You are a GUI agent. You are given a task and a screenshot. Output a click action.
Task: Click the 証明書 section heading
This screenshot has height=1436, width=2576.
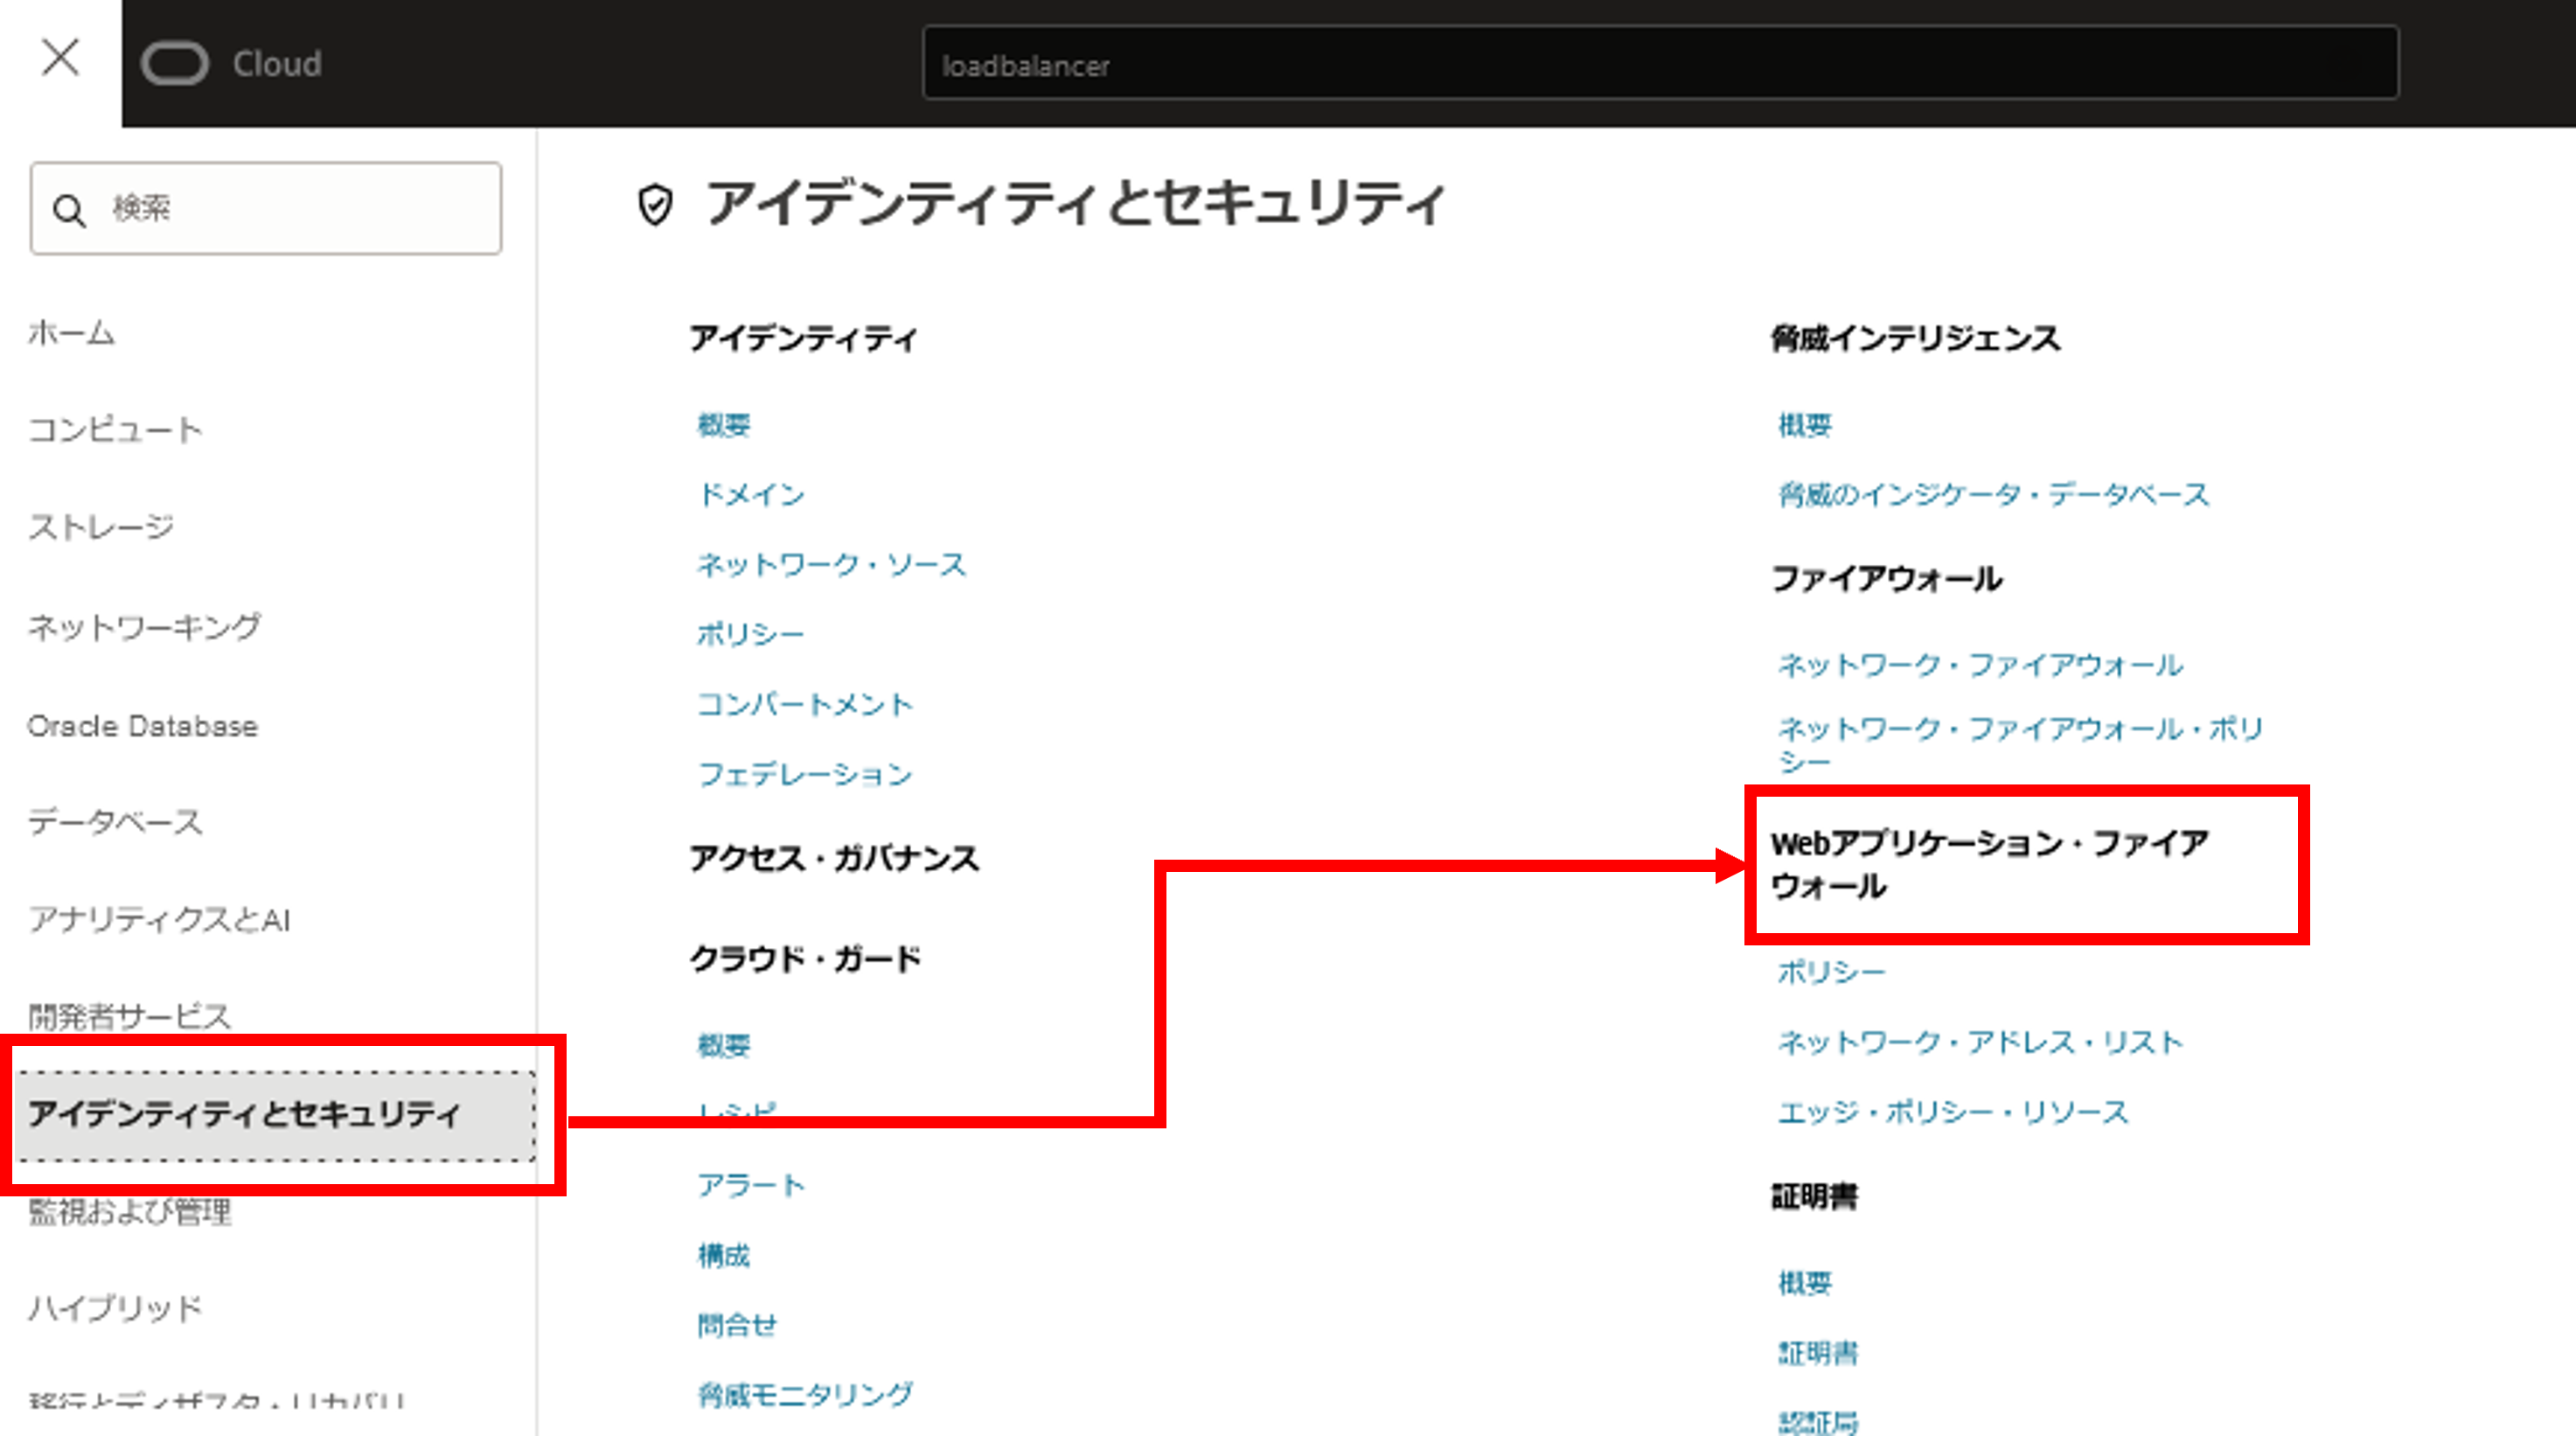[x=1814, y=1196]
